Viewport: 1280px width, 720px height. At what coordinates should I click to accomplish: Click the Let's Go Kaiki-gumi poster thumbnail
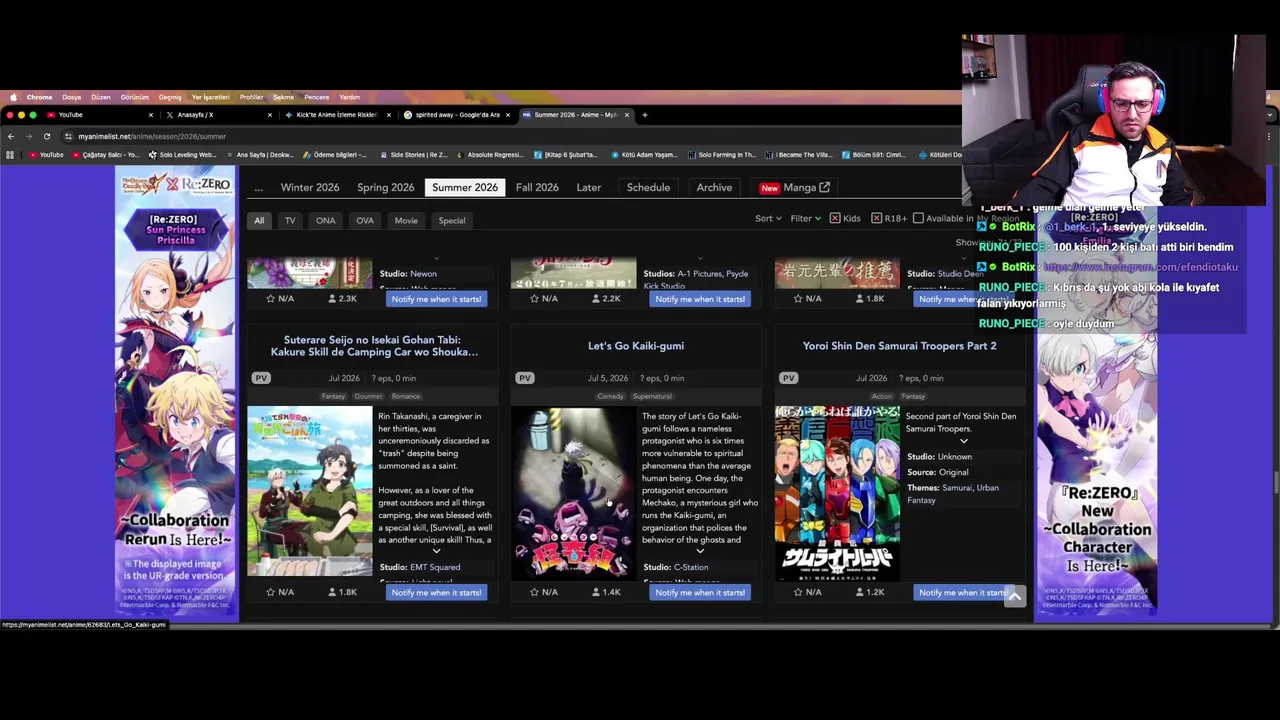point(573,492)
